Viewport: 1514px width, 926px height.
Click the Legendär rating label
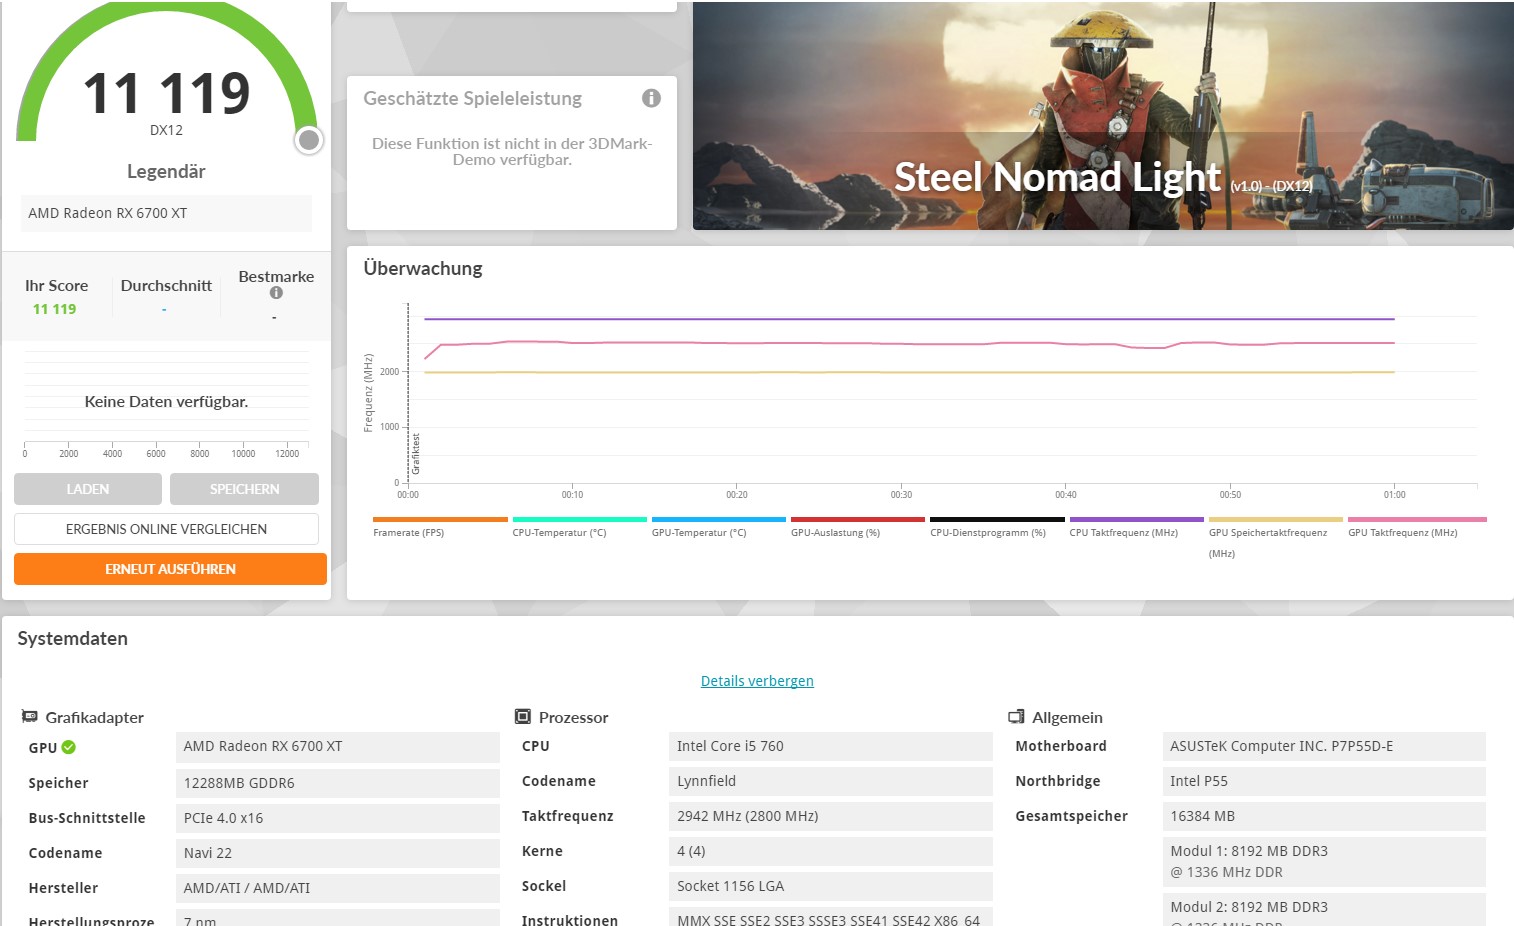pos(166,171)
